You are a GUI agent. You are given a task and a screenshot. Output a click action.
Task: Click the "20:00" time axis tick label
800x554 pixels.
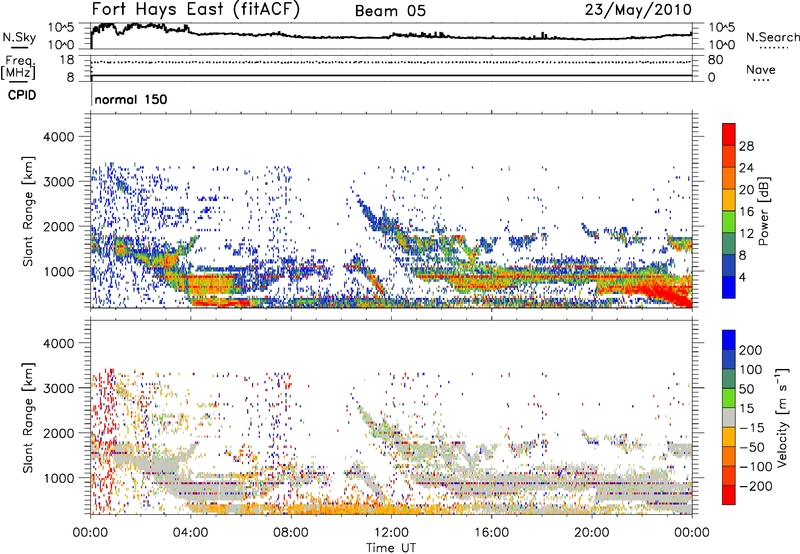pyautogui.click(x=592, y=533)
